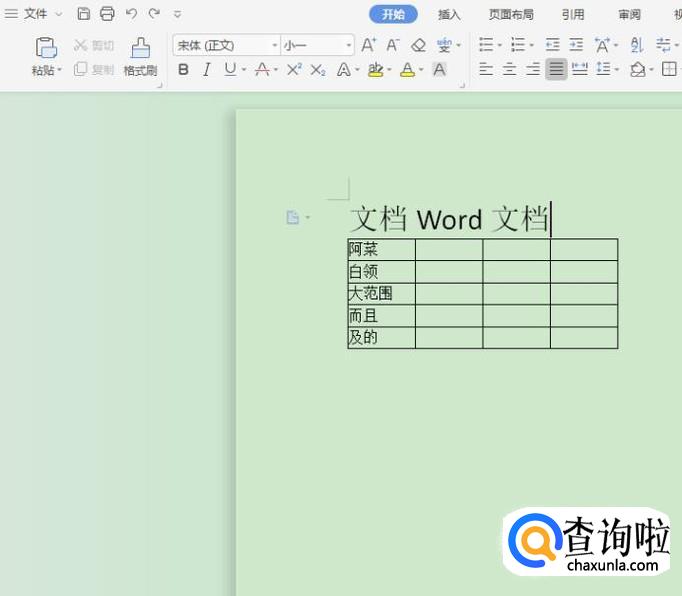Click the show paragraph marks icon
682x596 pixels.
(x=664, y=44)
